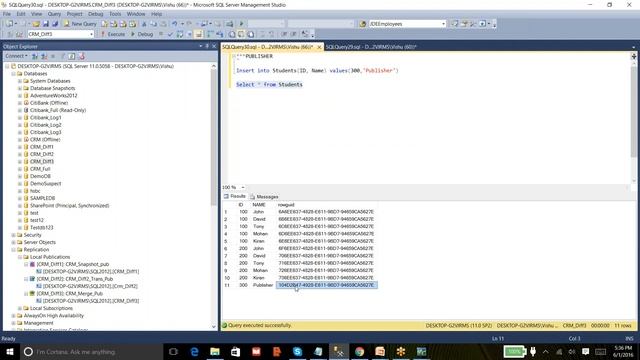Image resolution: width=640 pixels, height=360 pixels.
Task: Expand the SAMPLEDB database node
Action: [x=20, y=198]
